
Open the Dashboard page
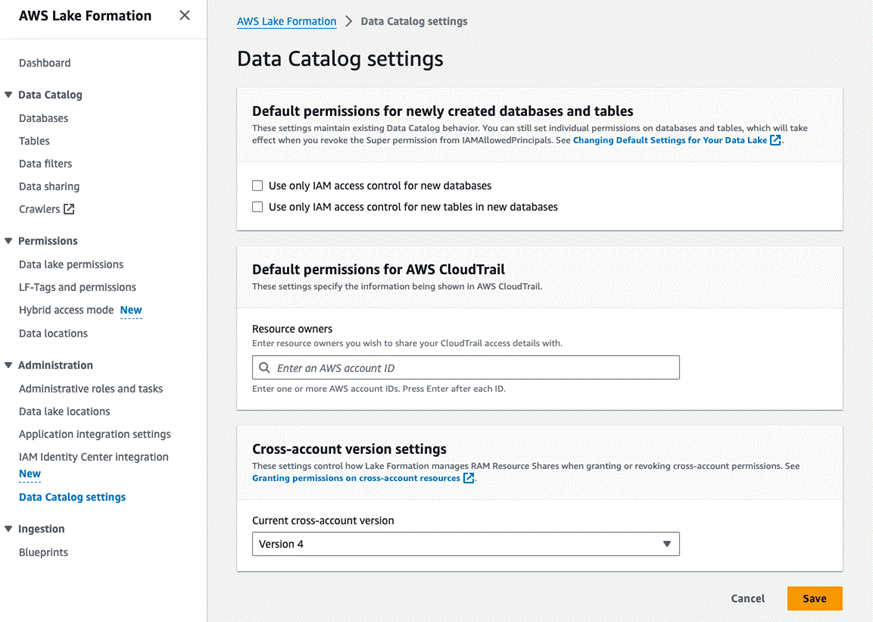pyautogui.click(x=45, y=63)
